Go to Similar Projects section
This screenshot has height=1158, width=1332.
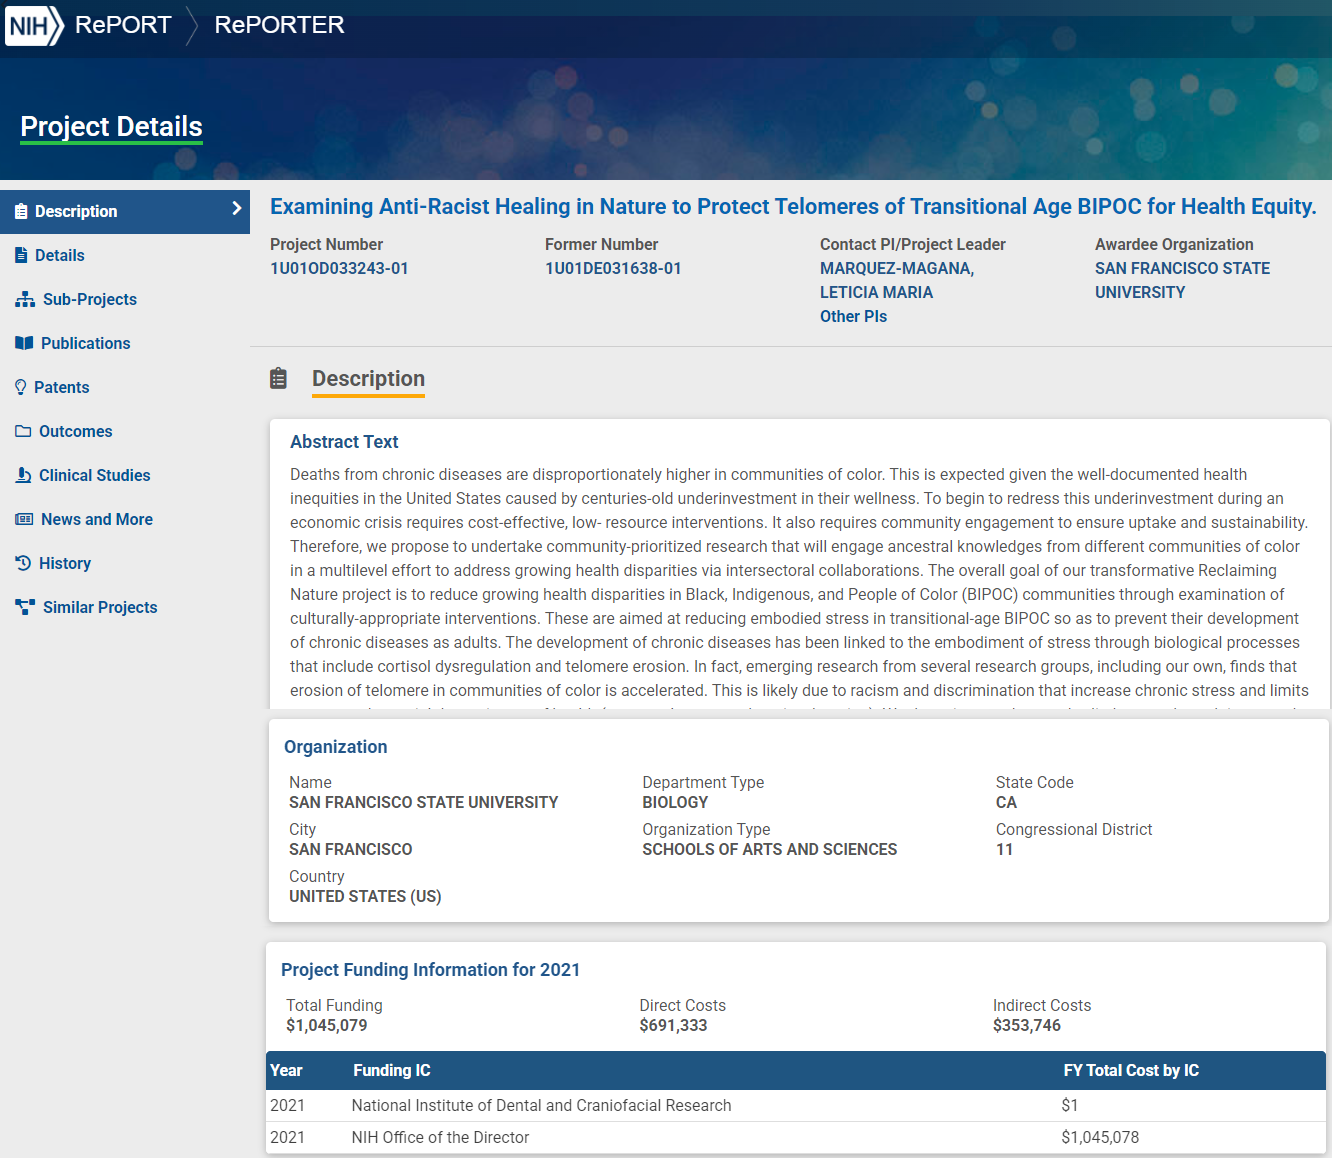pyautogui.click(x=100, y=607)
